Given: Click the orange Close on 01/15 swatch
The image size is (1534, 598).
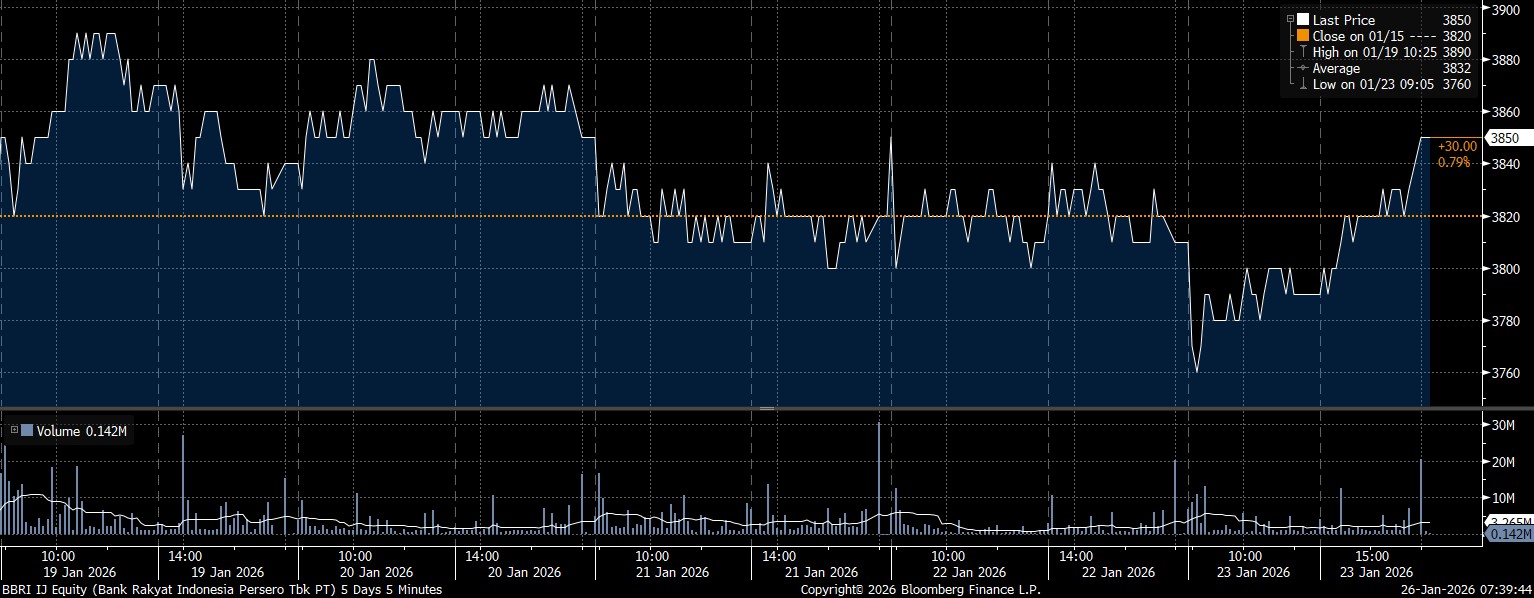Looking at the screenshot, I should click(1302, 36).
